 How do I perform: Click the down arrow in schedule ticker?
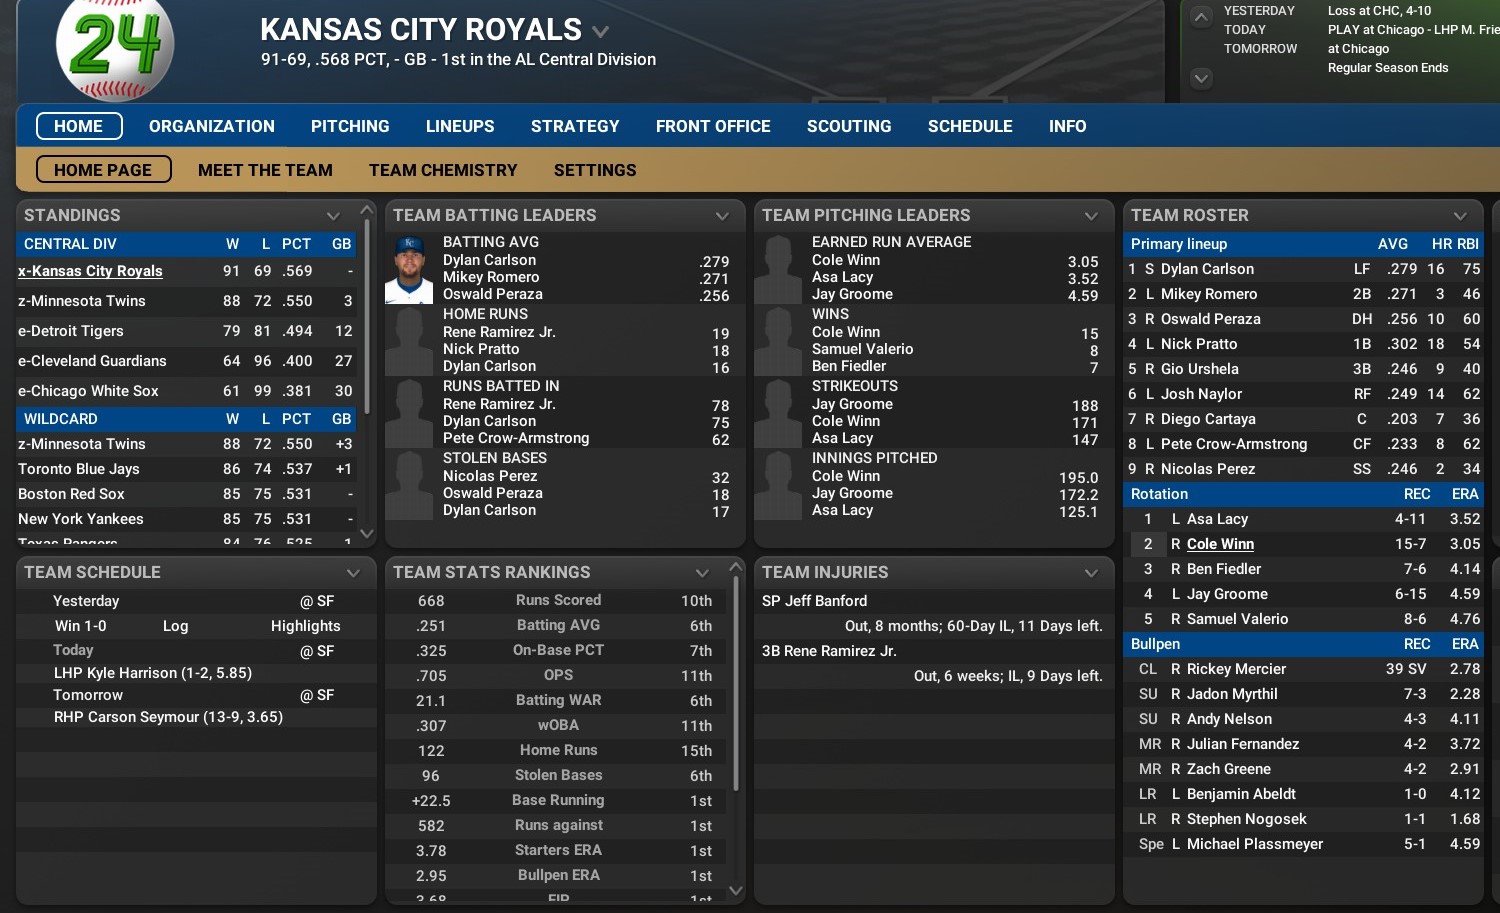click(x=1202, y=78)
